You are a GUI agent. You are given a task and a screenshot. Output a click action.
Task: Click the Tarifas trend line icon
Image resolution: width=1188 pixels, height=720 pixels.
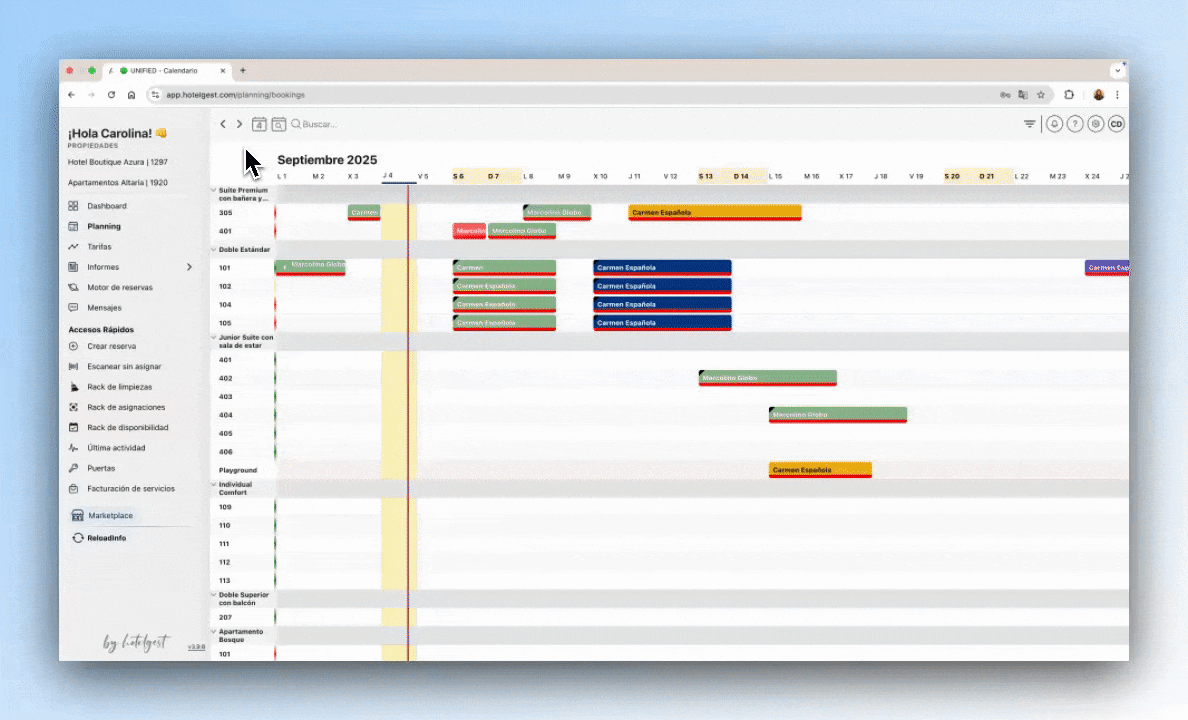tap(73, 246)
